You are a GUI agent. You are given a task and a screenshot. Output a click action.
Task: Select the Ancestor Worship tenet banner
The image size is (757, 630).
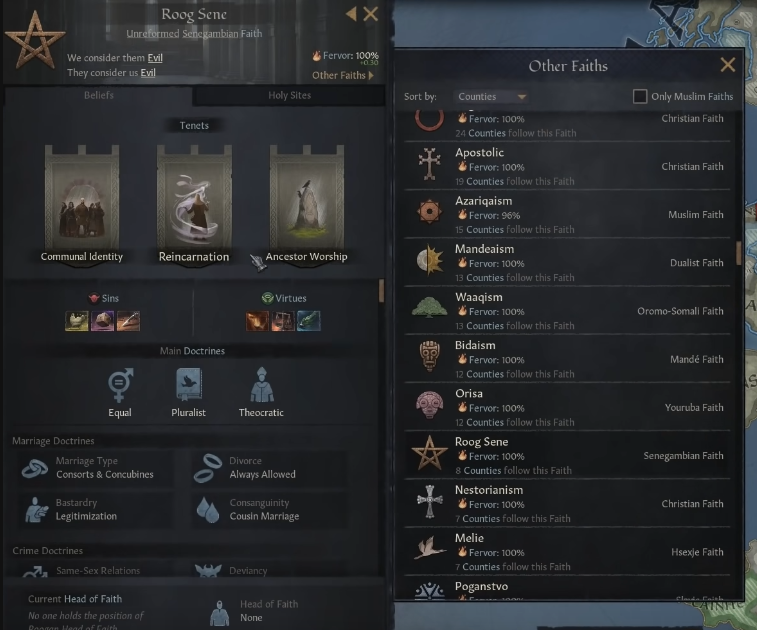[x=307, y=204]
